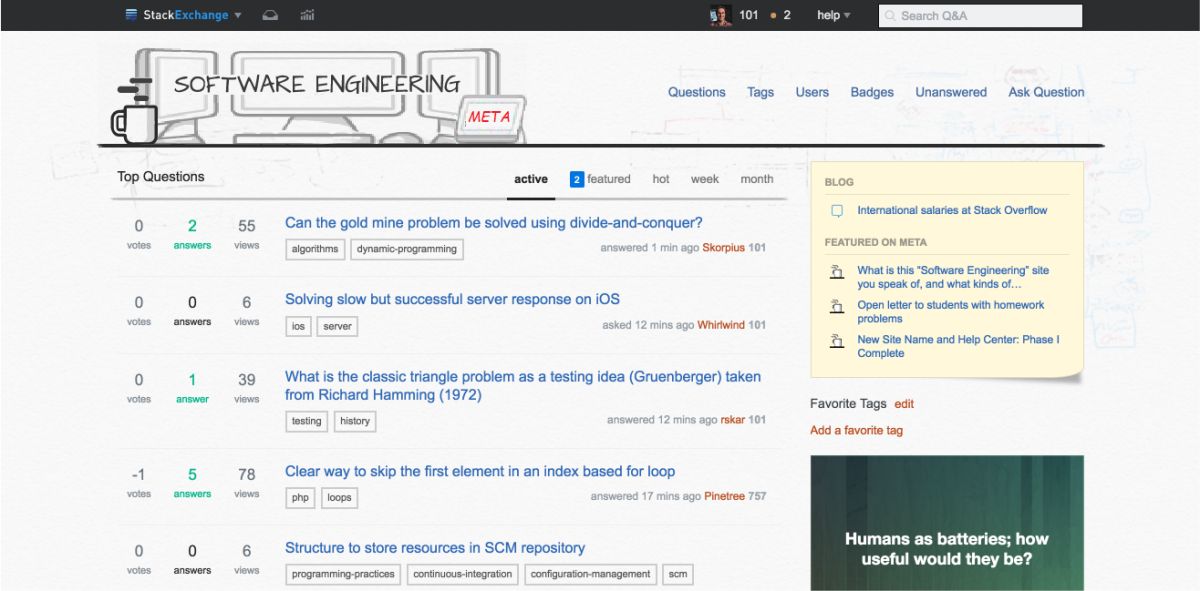Click the 2 answers count on gold mine question

(x=192, y=233)
